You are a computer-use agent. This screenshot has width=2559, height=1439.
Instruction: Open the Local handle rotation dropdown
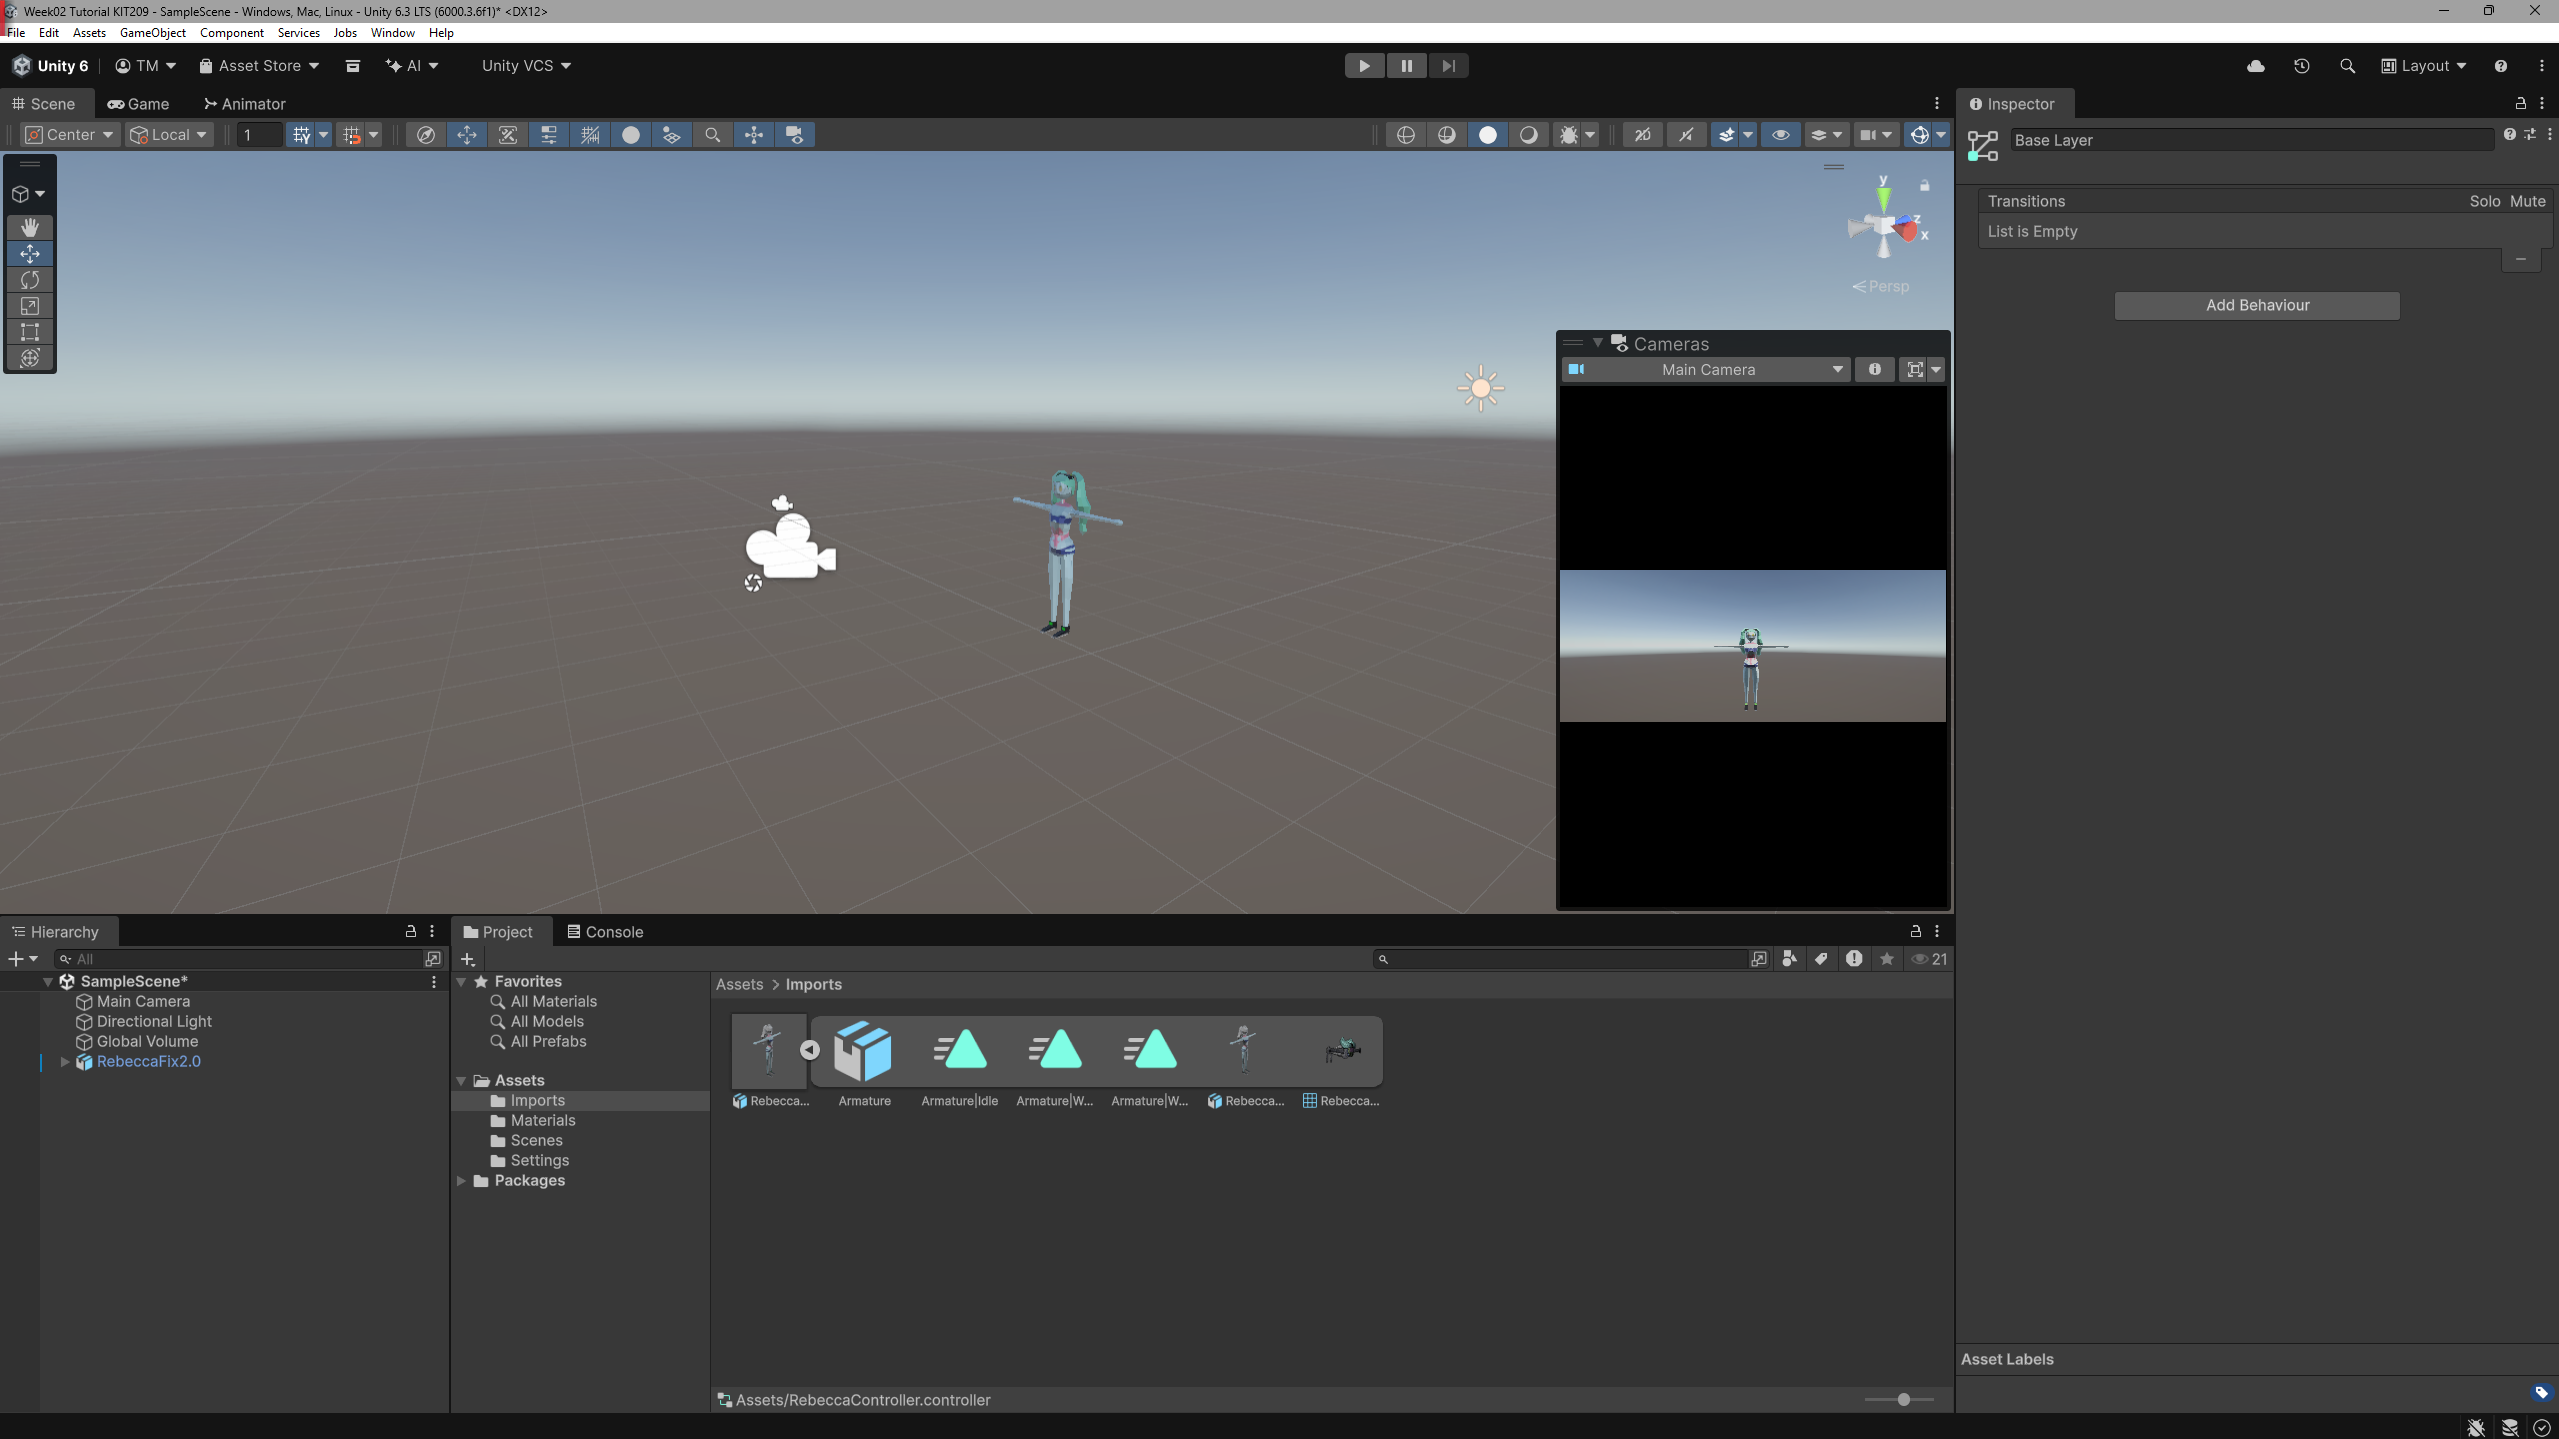(x=169, y=135)
